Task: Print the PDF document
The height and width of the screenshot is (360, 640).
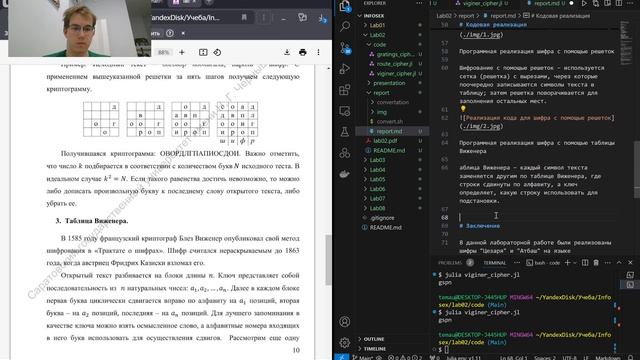Action: pos(302,52)
